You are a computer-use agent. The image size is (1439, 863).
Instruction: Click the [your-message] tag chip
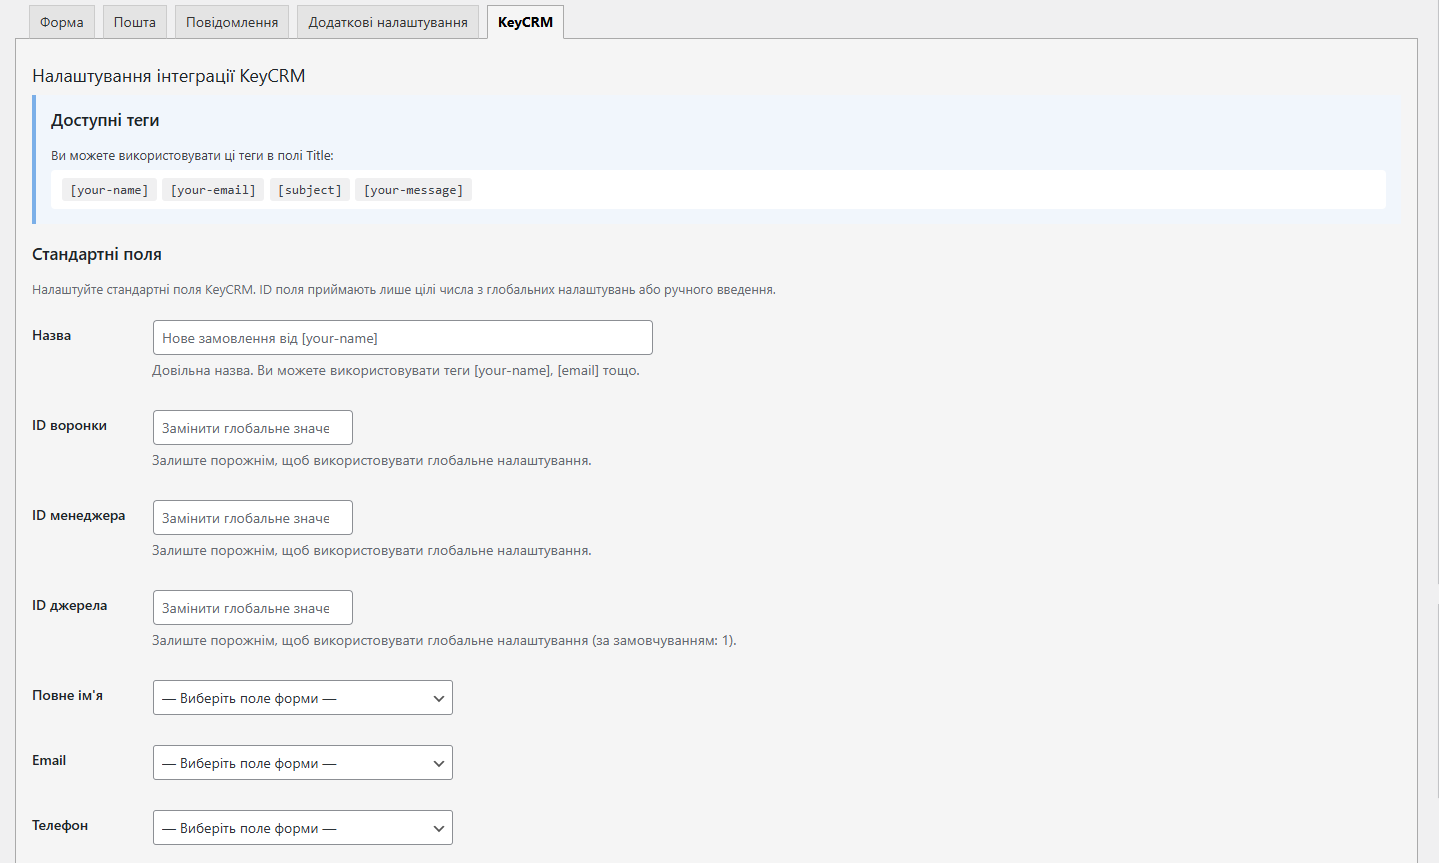pos(413,190)
